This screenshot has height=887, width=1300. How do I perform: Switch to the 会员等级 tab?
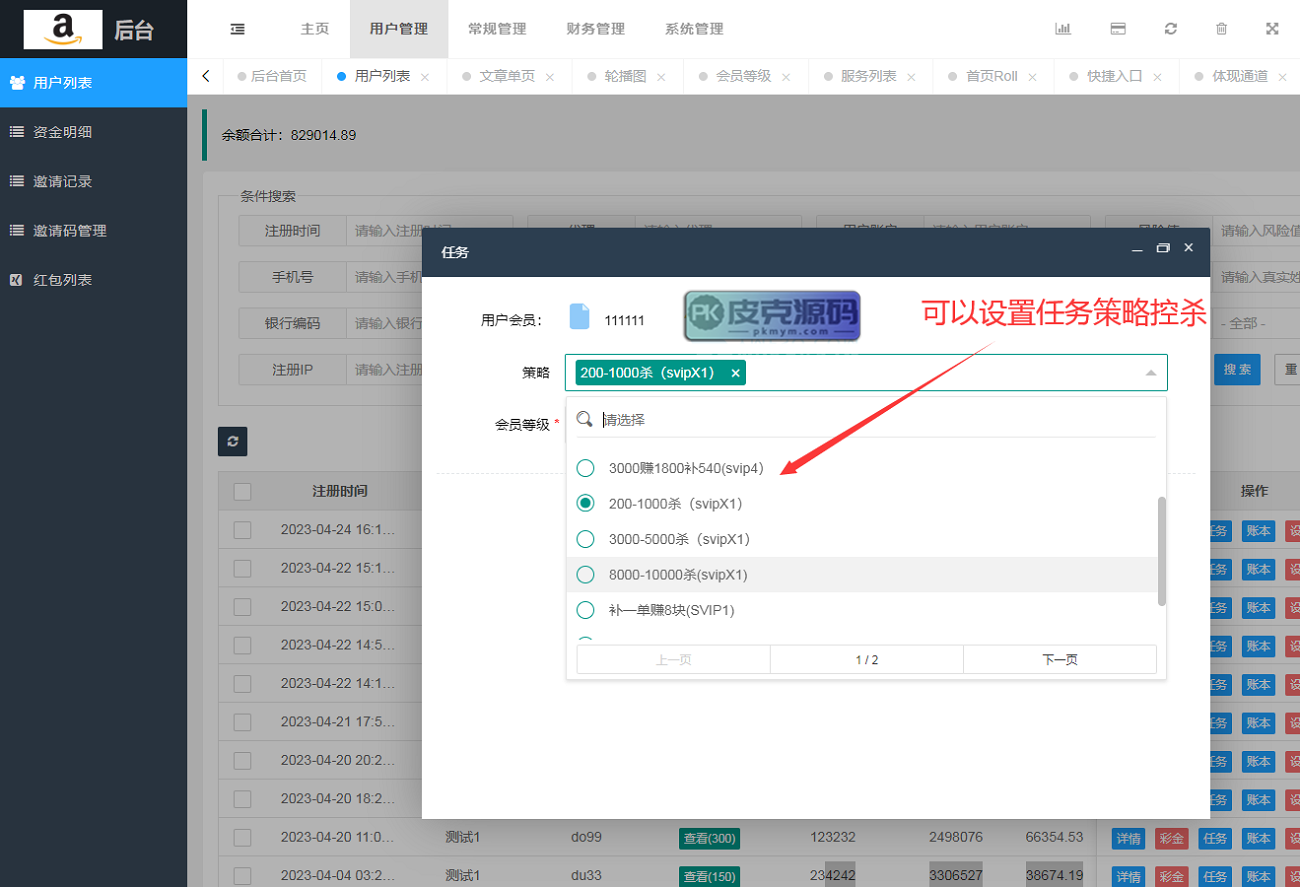pos(743,76)
